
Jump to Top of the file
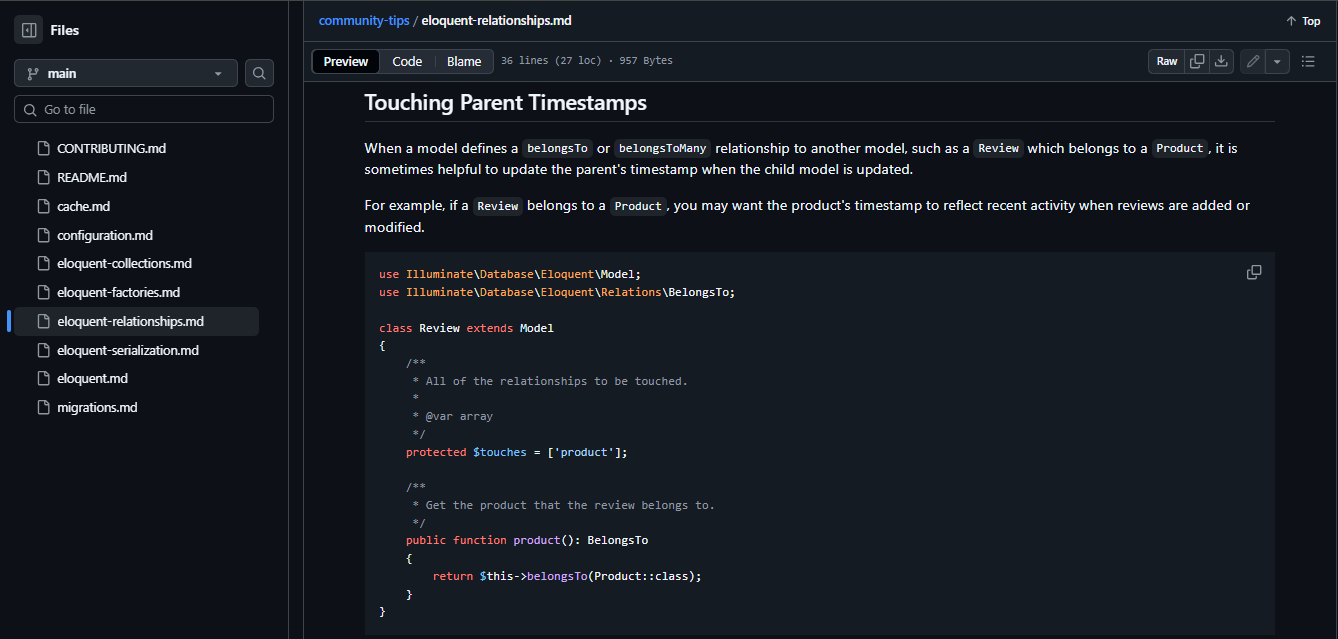(1303, 21)
